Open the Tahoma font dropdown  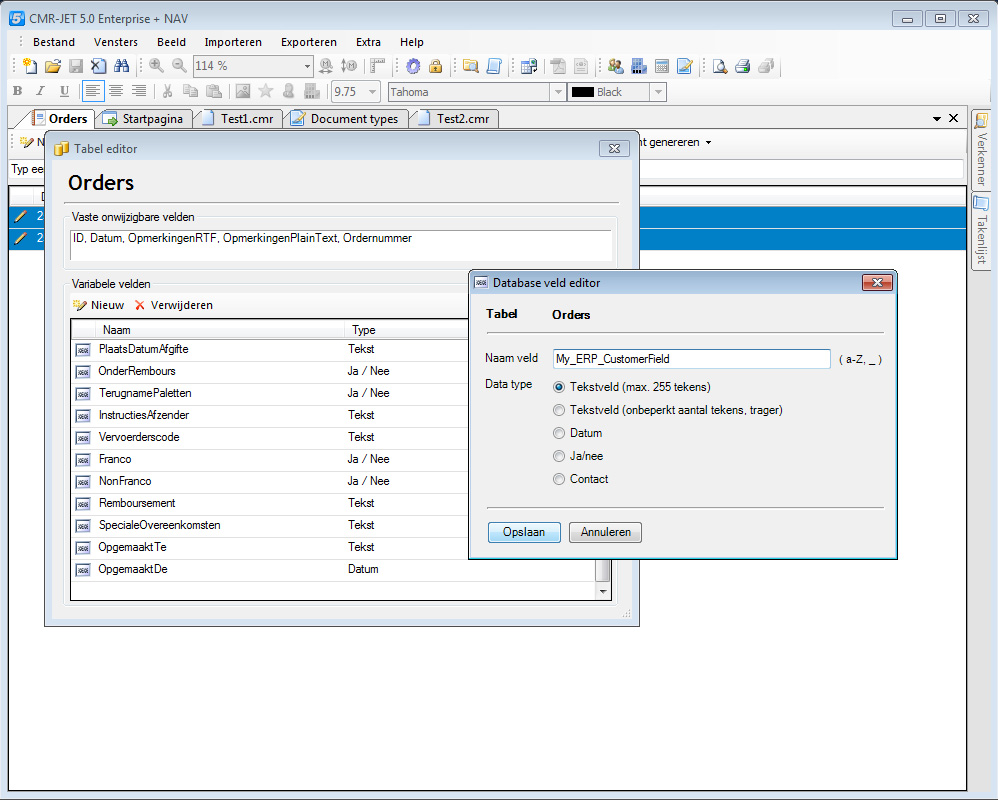point(558,92)
